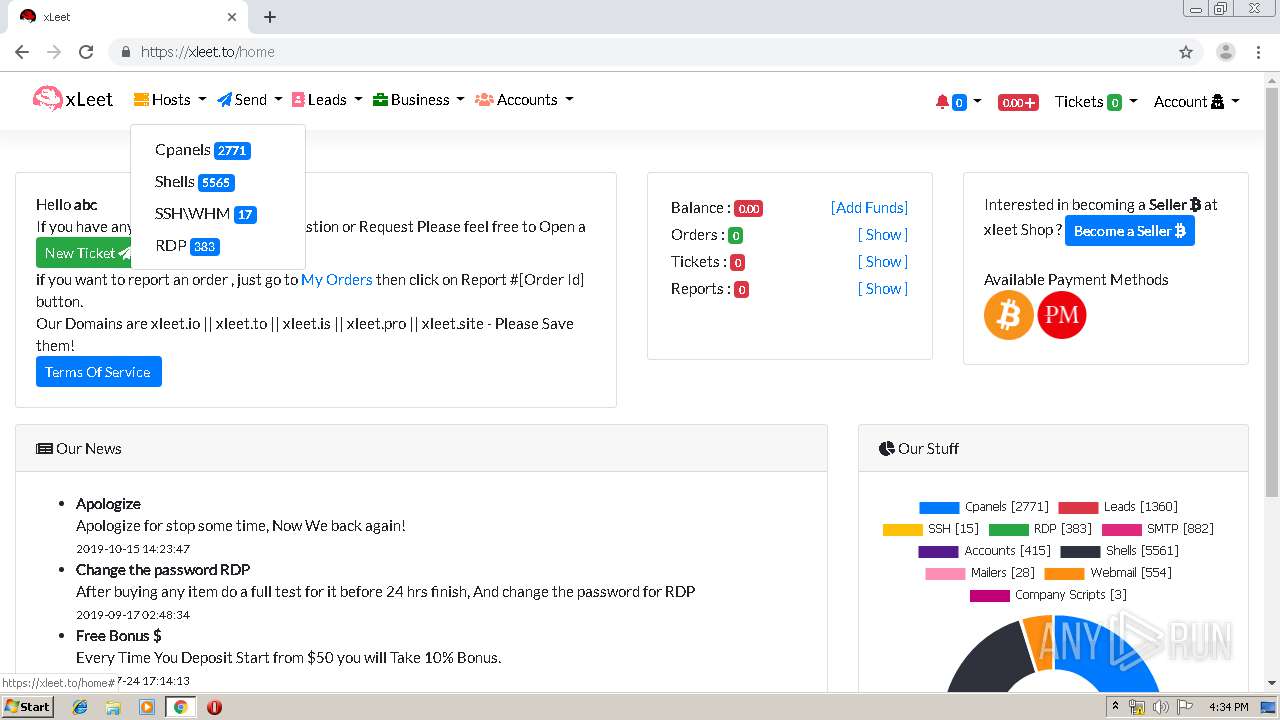
Task: Open the notifications bell icon
Action: 958,101
